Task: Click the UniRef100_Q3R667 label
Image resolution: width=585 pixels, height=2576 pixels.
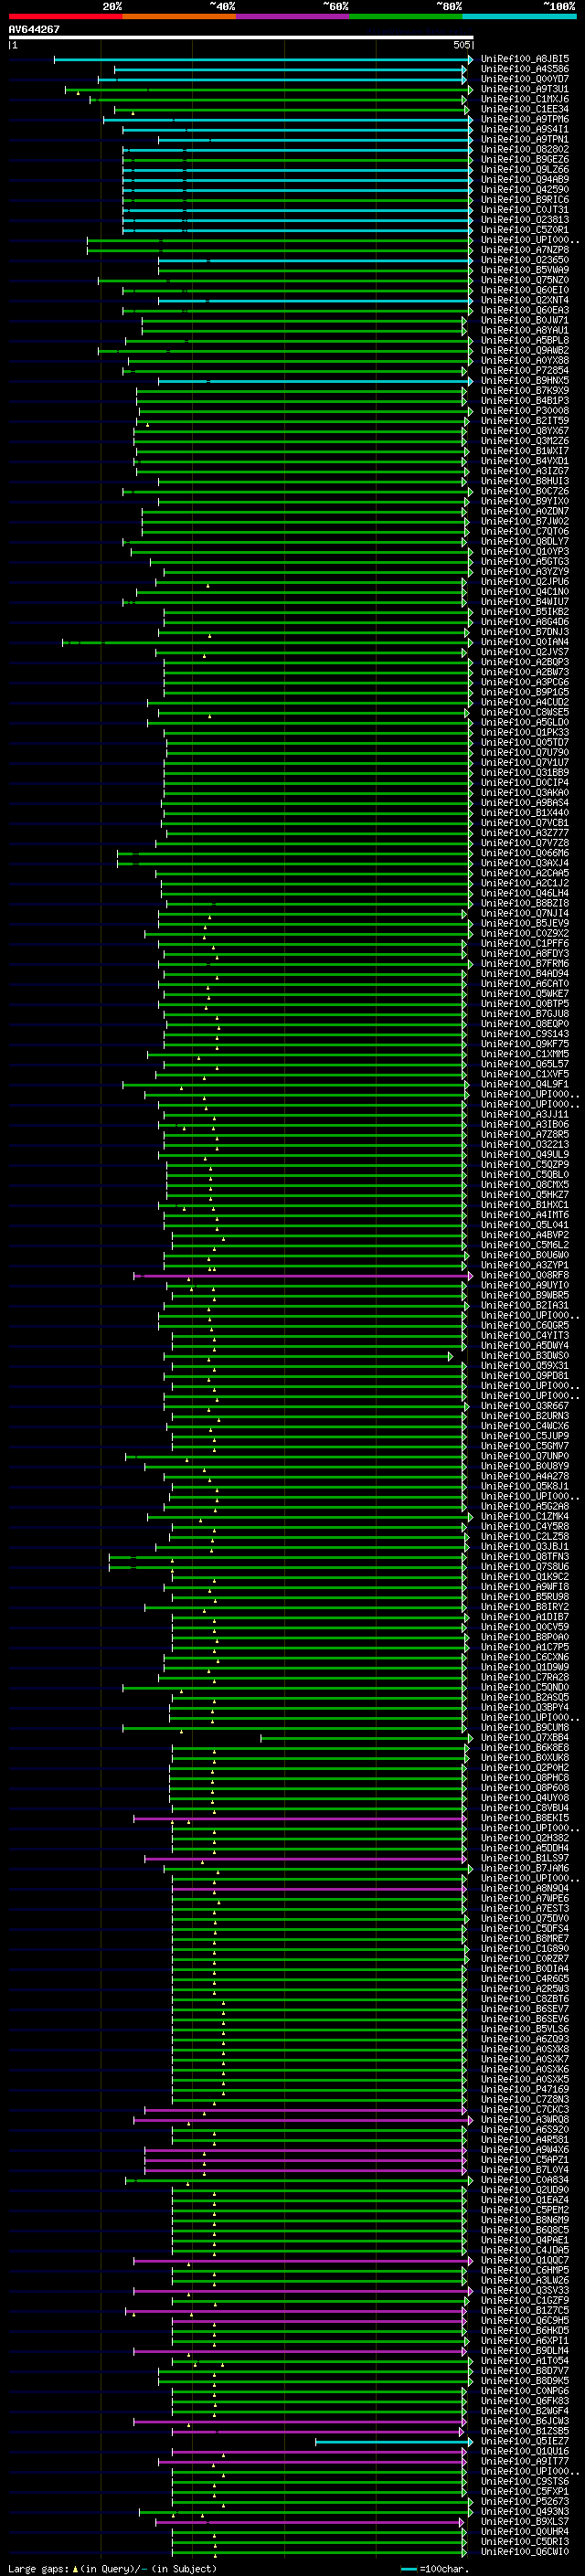Action: click(x=525, y=1406)
